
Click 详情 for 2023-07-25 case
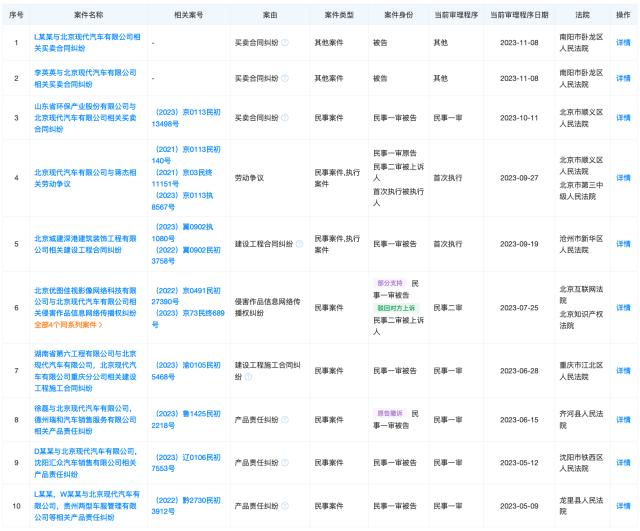[x=623, y=307]
